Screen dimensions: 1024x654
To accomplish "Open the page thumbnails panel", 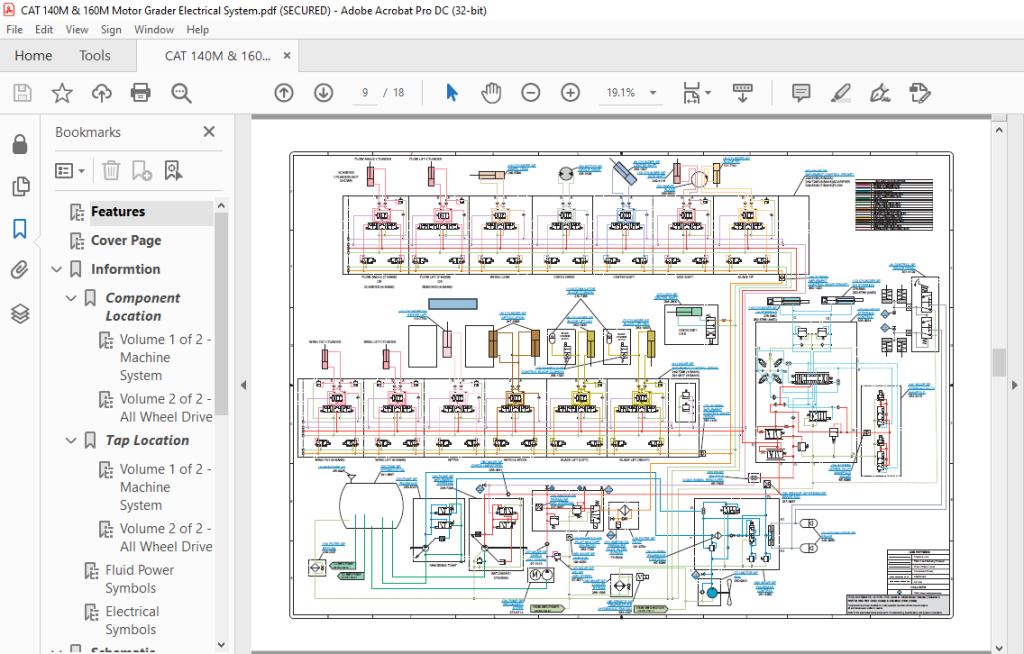I will point(20,186).
